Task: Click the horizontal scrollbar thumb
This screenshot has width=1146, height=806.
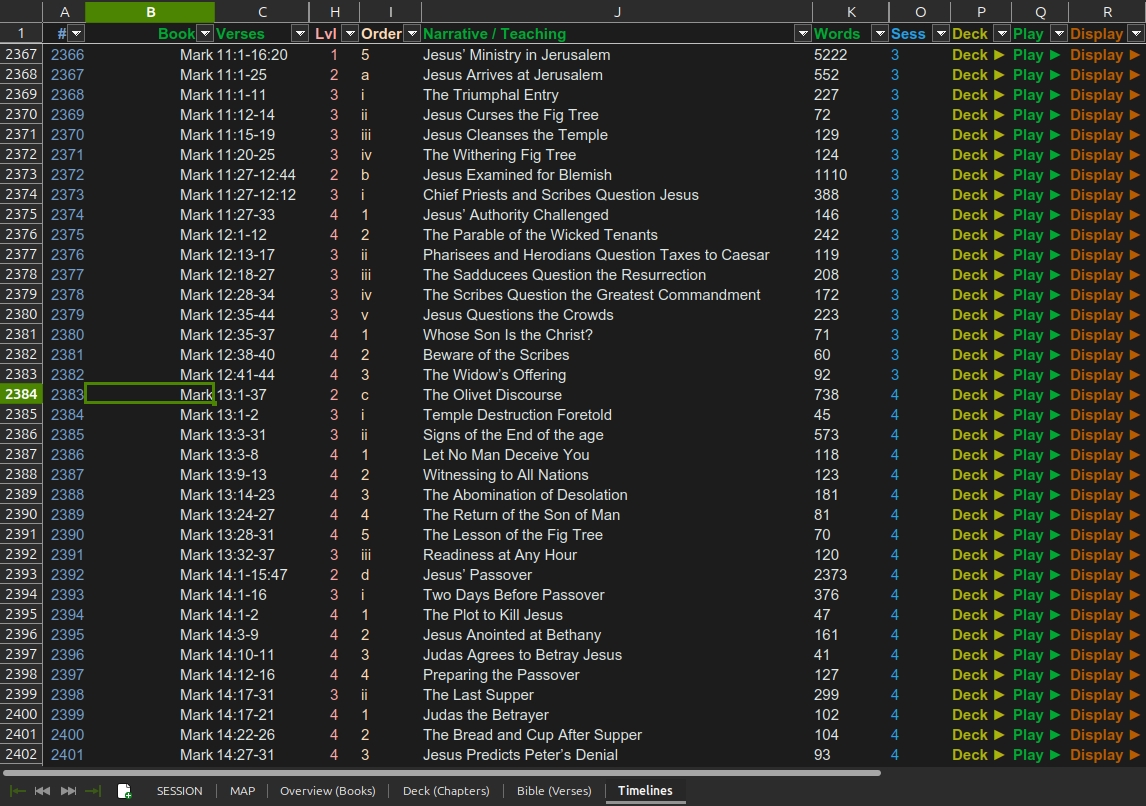Action: pyautogui.click(x=441, y=772)
